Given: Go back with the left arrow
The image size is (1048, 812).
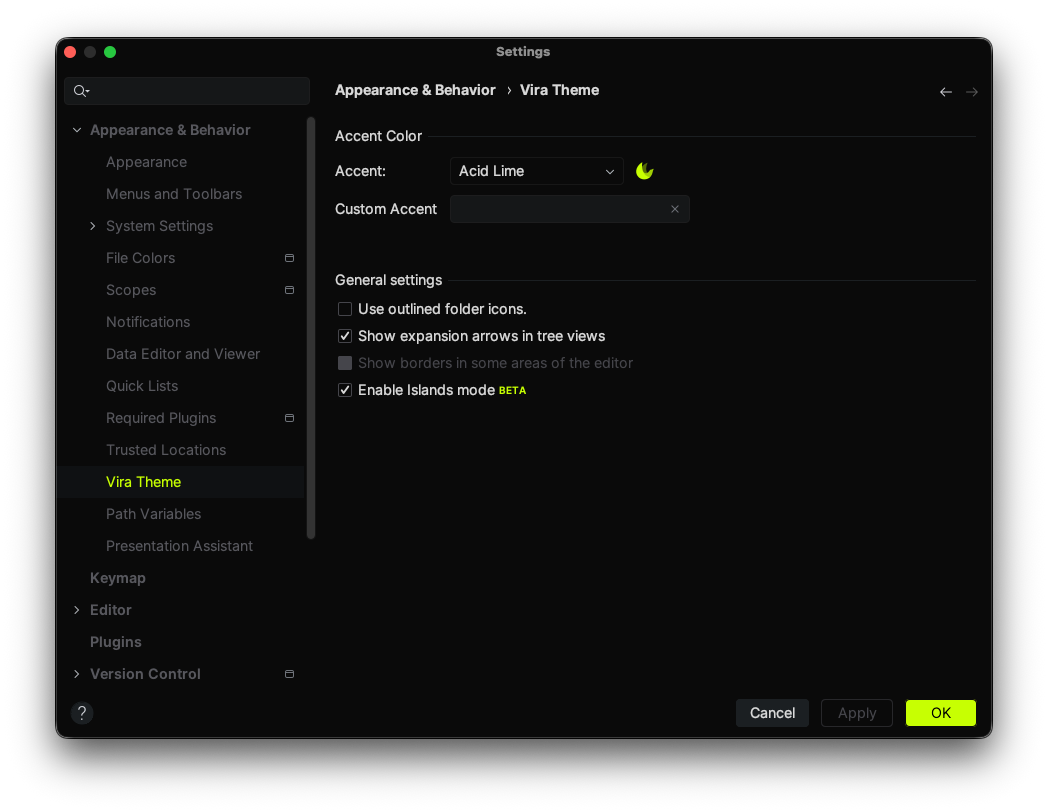Looking at the screenshot, I should (x=945, y=92).
